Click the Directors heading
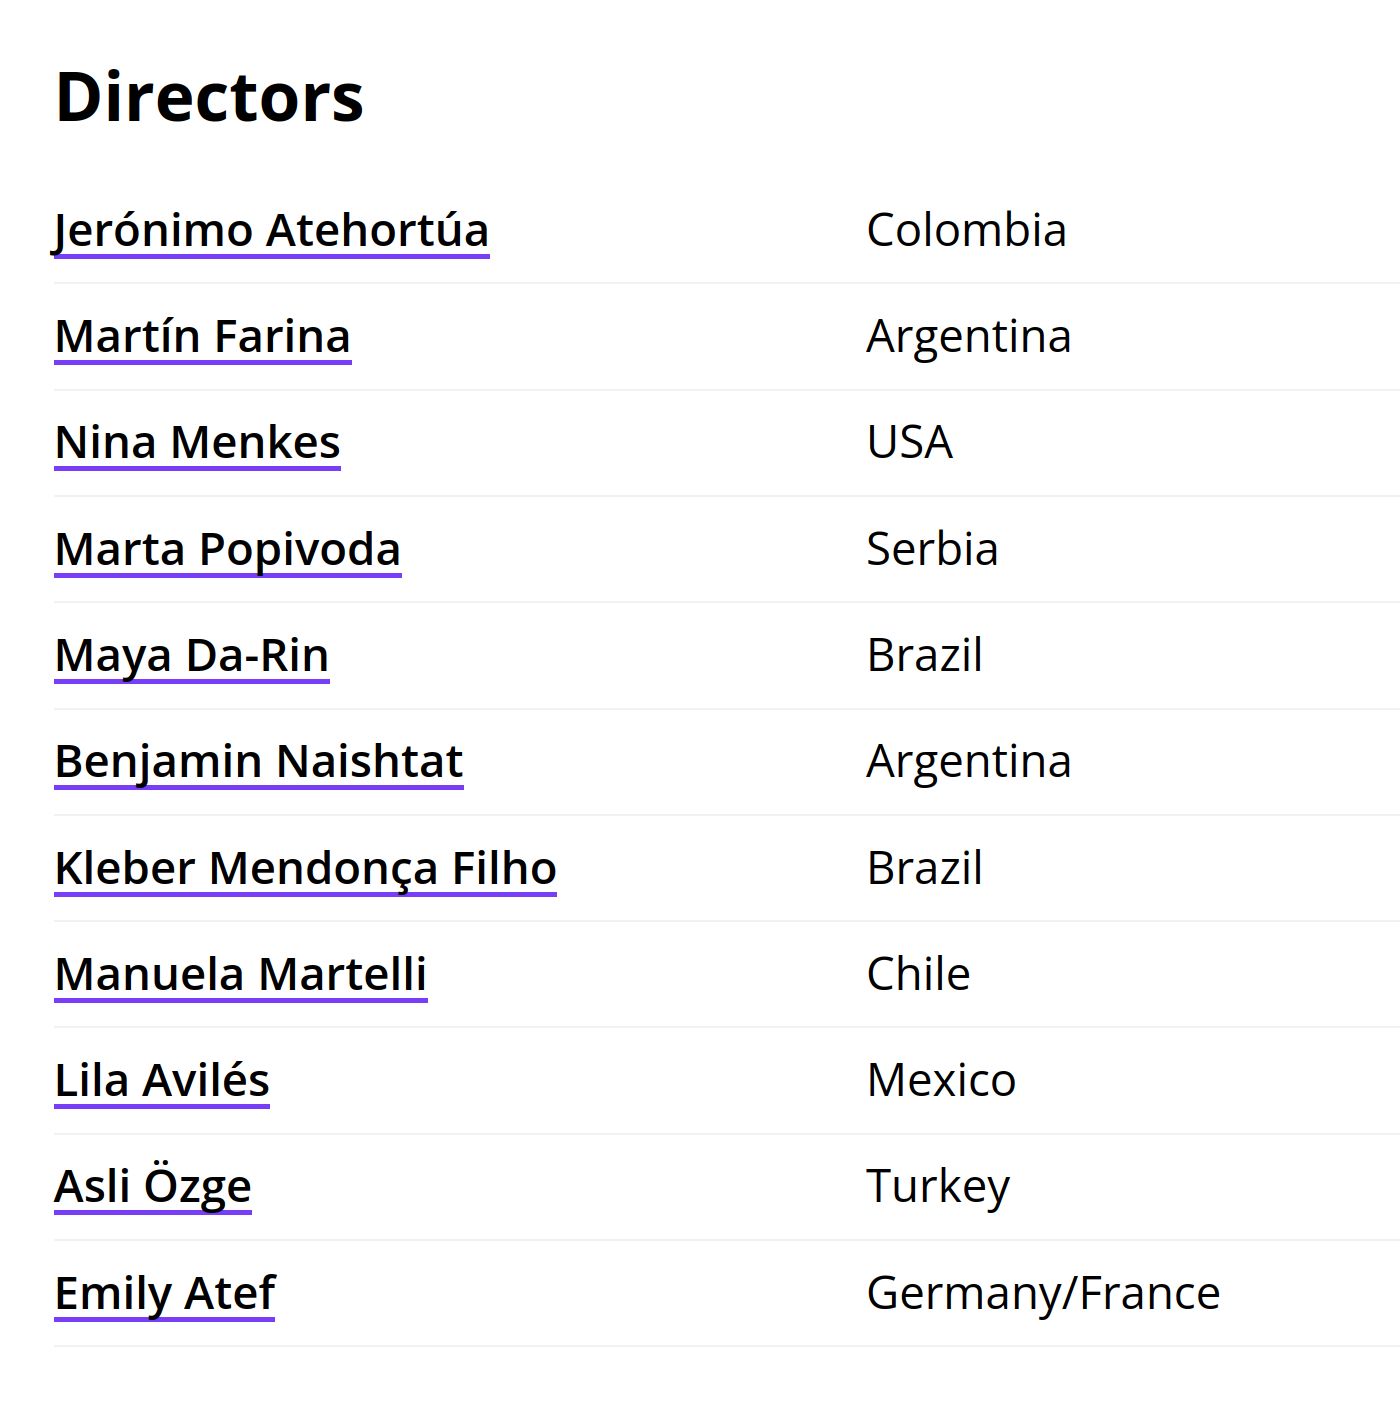 [210, 97]
